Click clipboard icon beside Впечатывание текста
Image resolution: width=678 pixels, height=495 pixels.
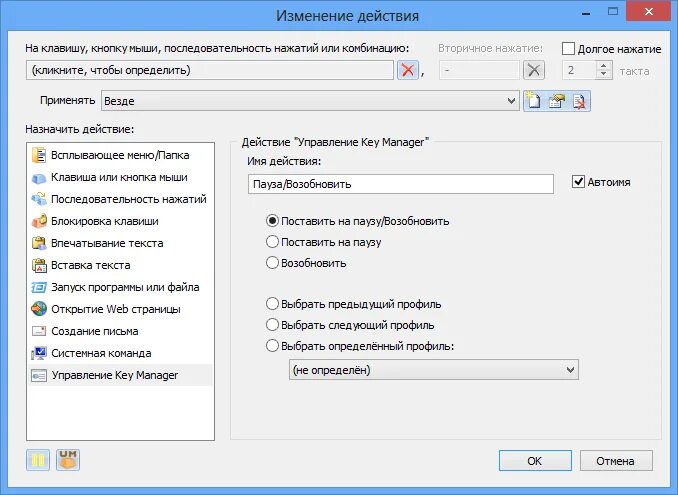click(x=39, y=243)
